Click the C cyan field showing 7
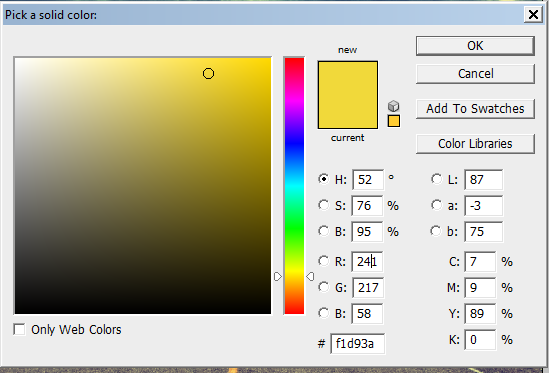The height and width of the screenshot is (373, 549). click(480, 262)
